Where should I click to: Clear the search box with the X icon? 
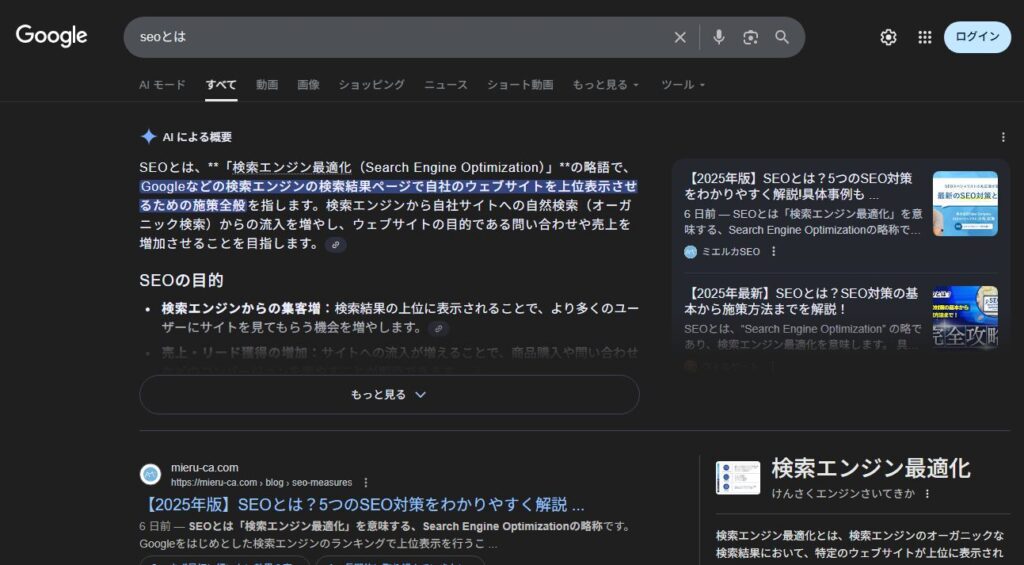(680, 37)
